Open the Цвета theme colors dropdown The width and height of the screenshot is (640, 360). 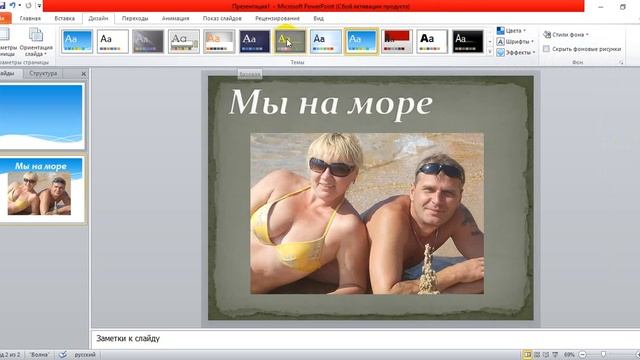point(511,31)
